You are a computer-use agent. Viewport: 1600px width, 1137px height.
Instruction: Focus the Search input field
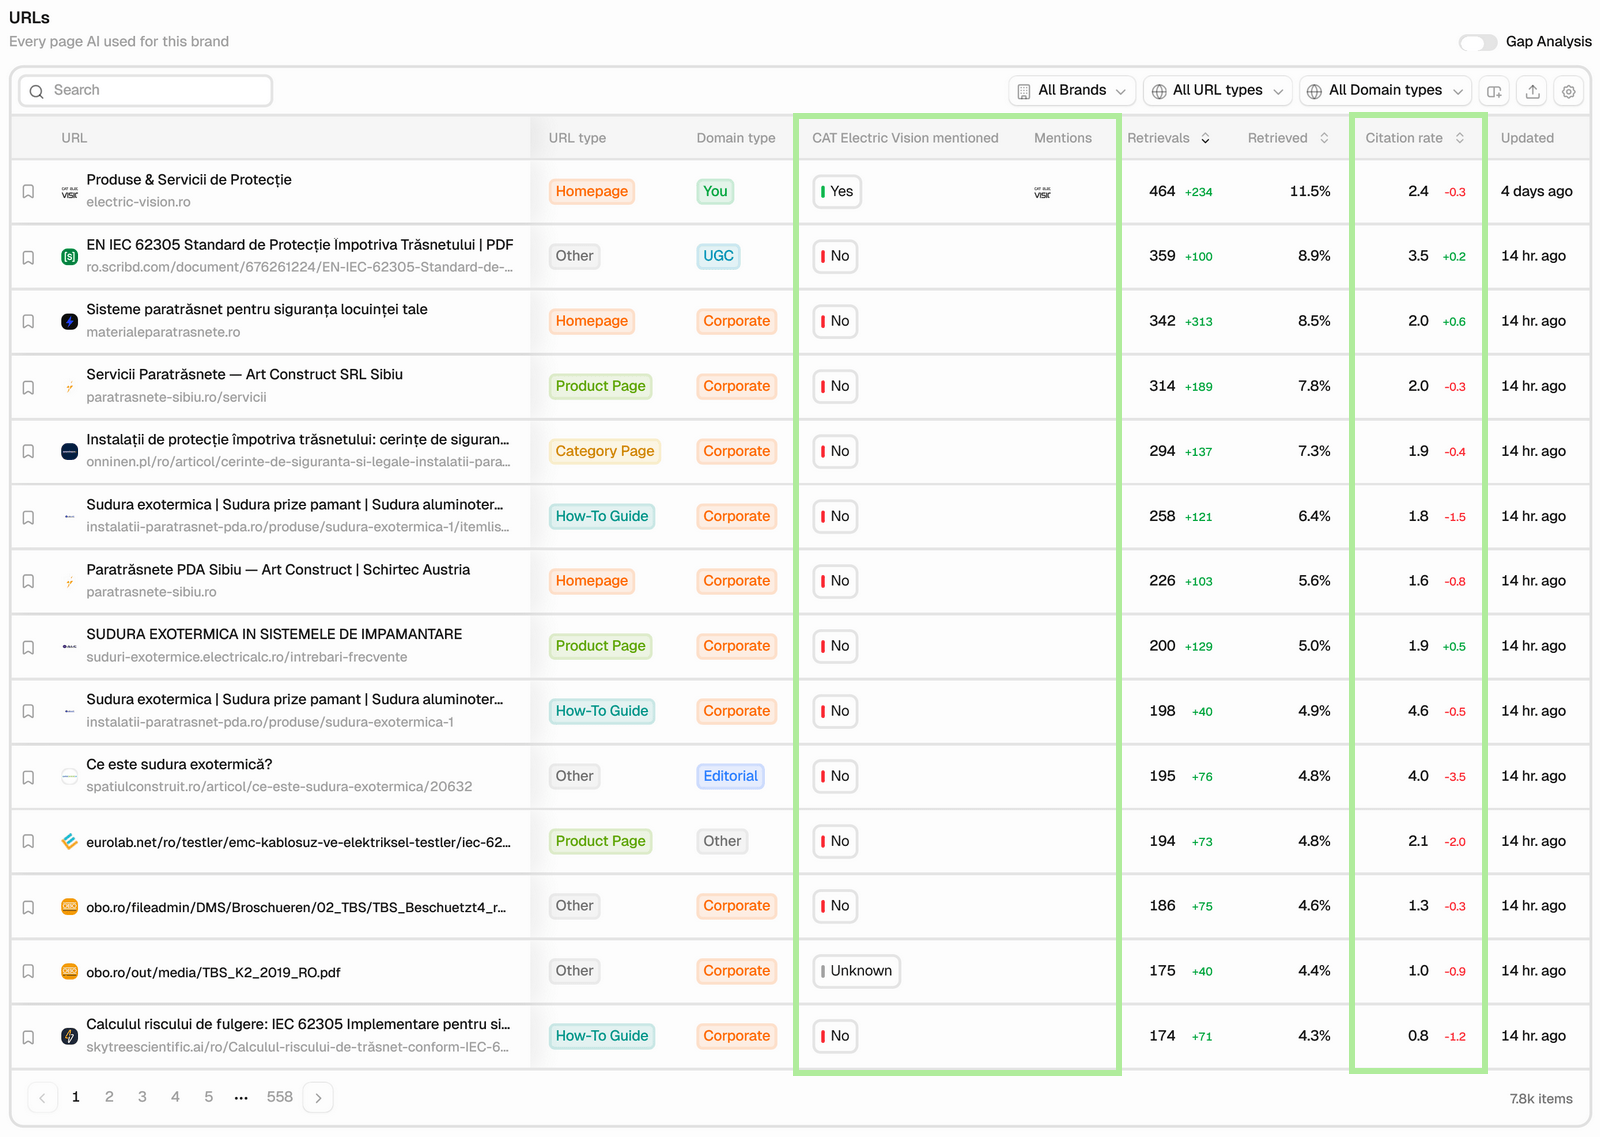[146, 91]
